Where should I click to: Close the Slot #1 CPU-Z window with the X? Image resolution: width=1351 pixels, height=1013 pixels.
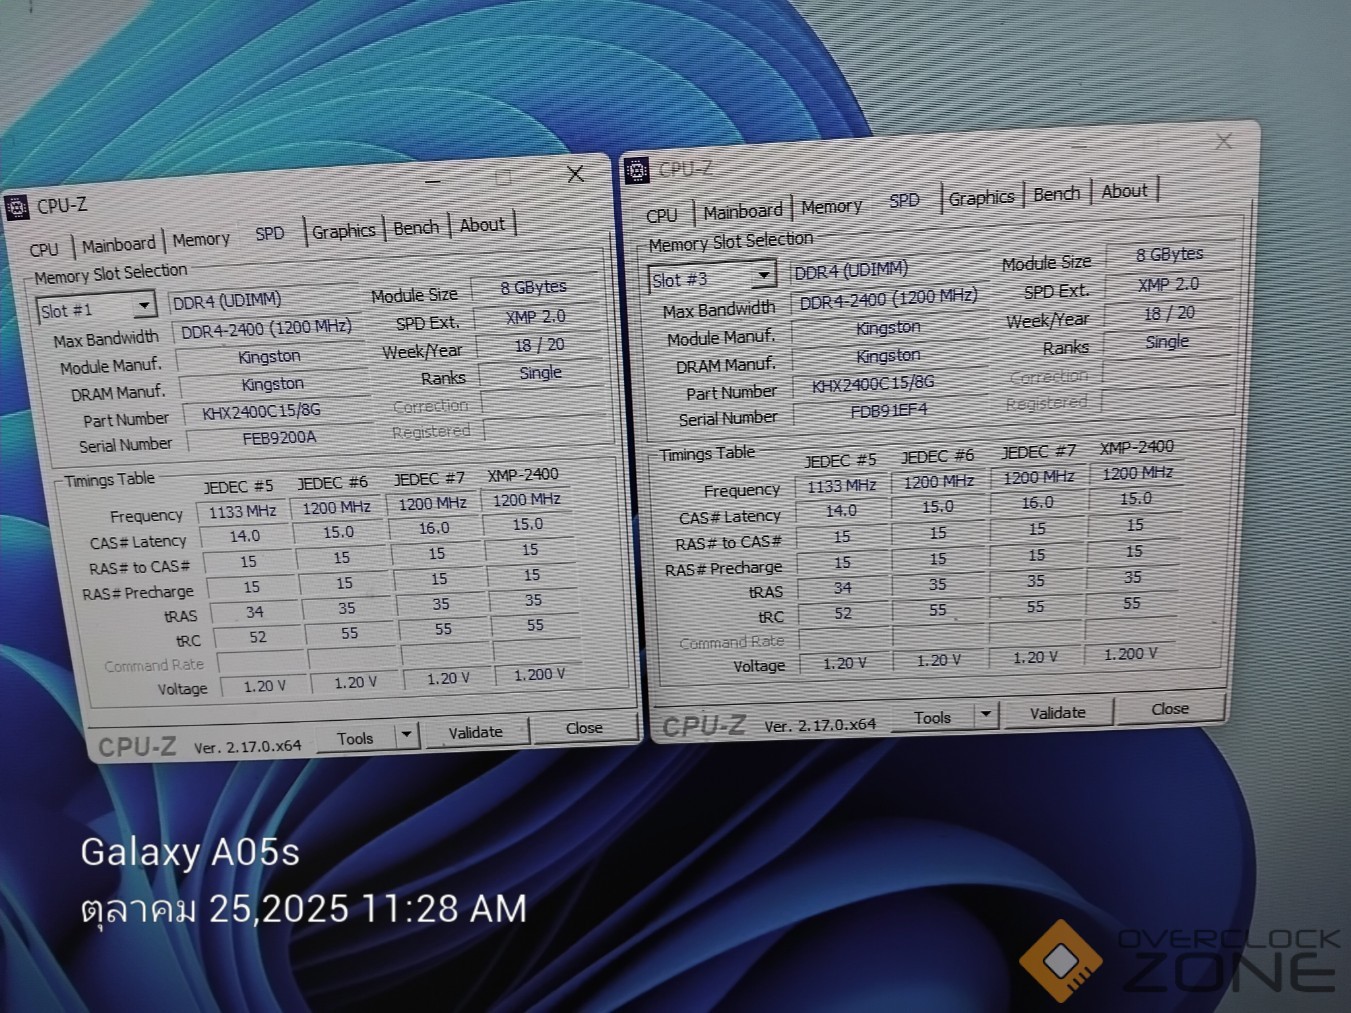point(575,174)
